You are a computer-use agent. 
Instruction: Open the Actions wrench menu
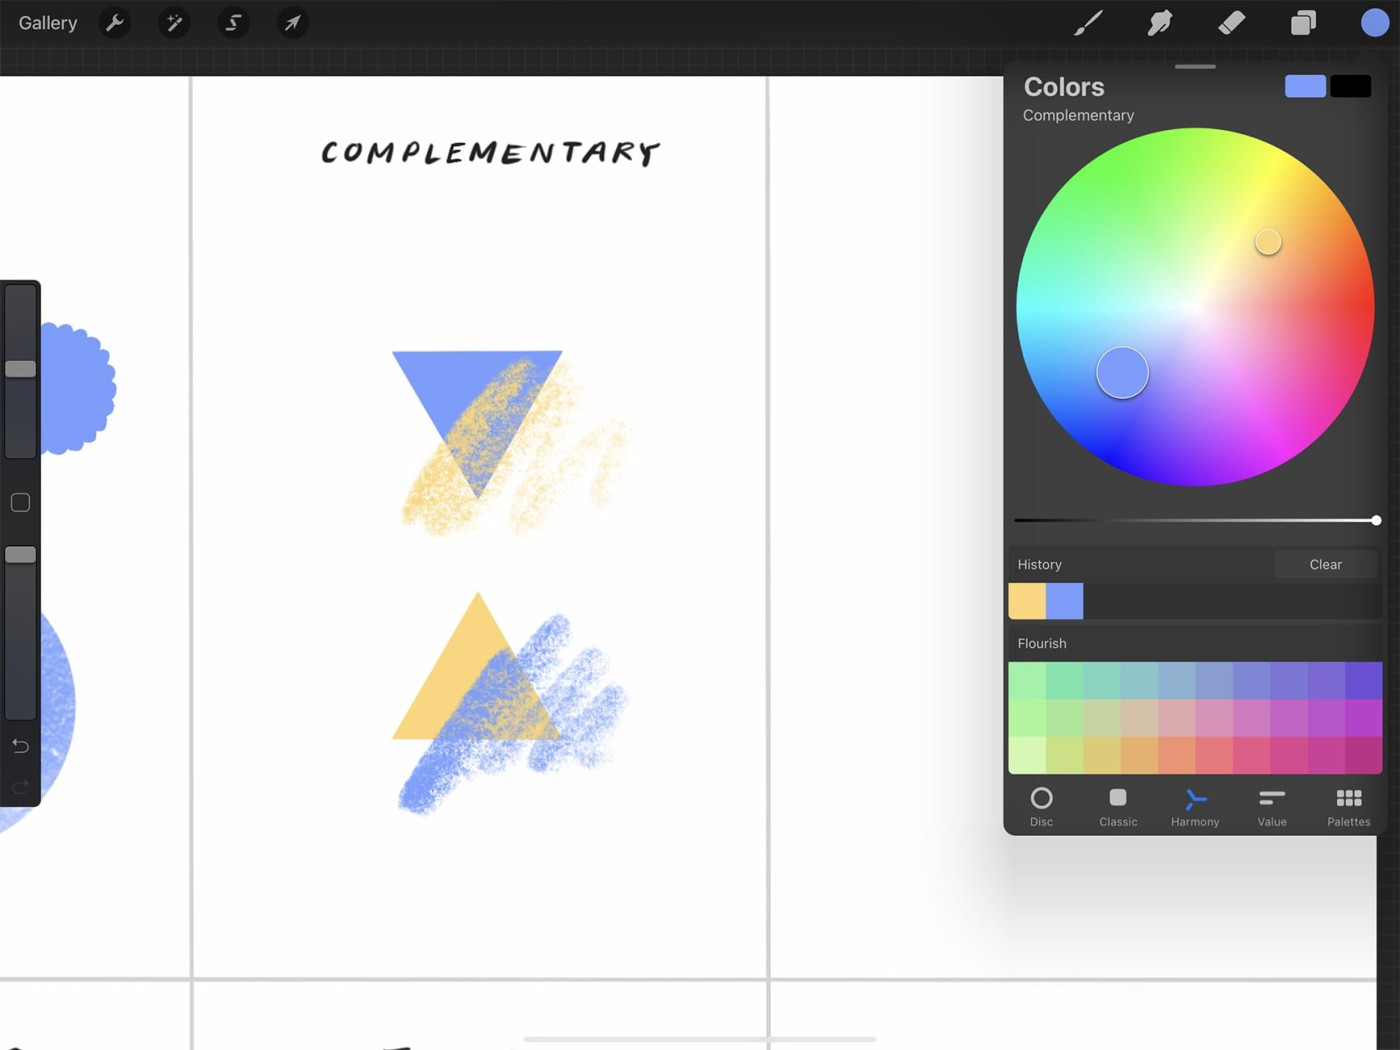(x=115, y=23)
